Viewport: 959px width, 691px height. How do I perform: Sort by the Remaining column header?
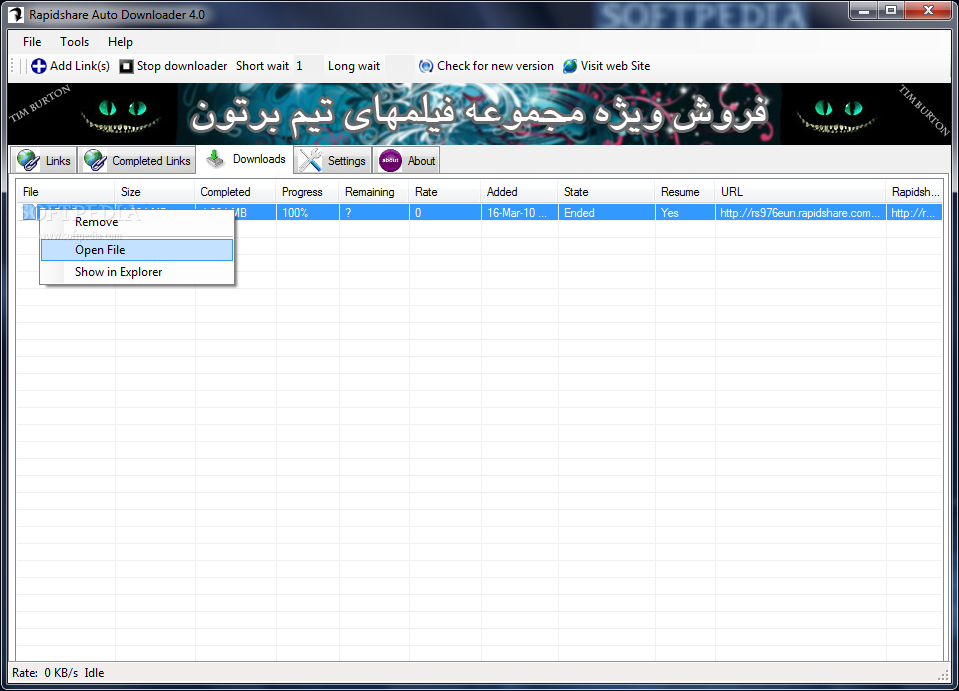374,192
